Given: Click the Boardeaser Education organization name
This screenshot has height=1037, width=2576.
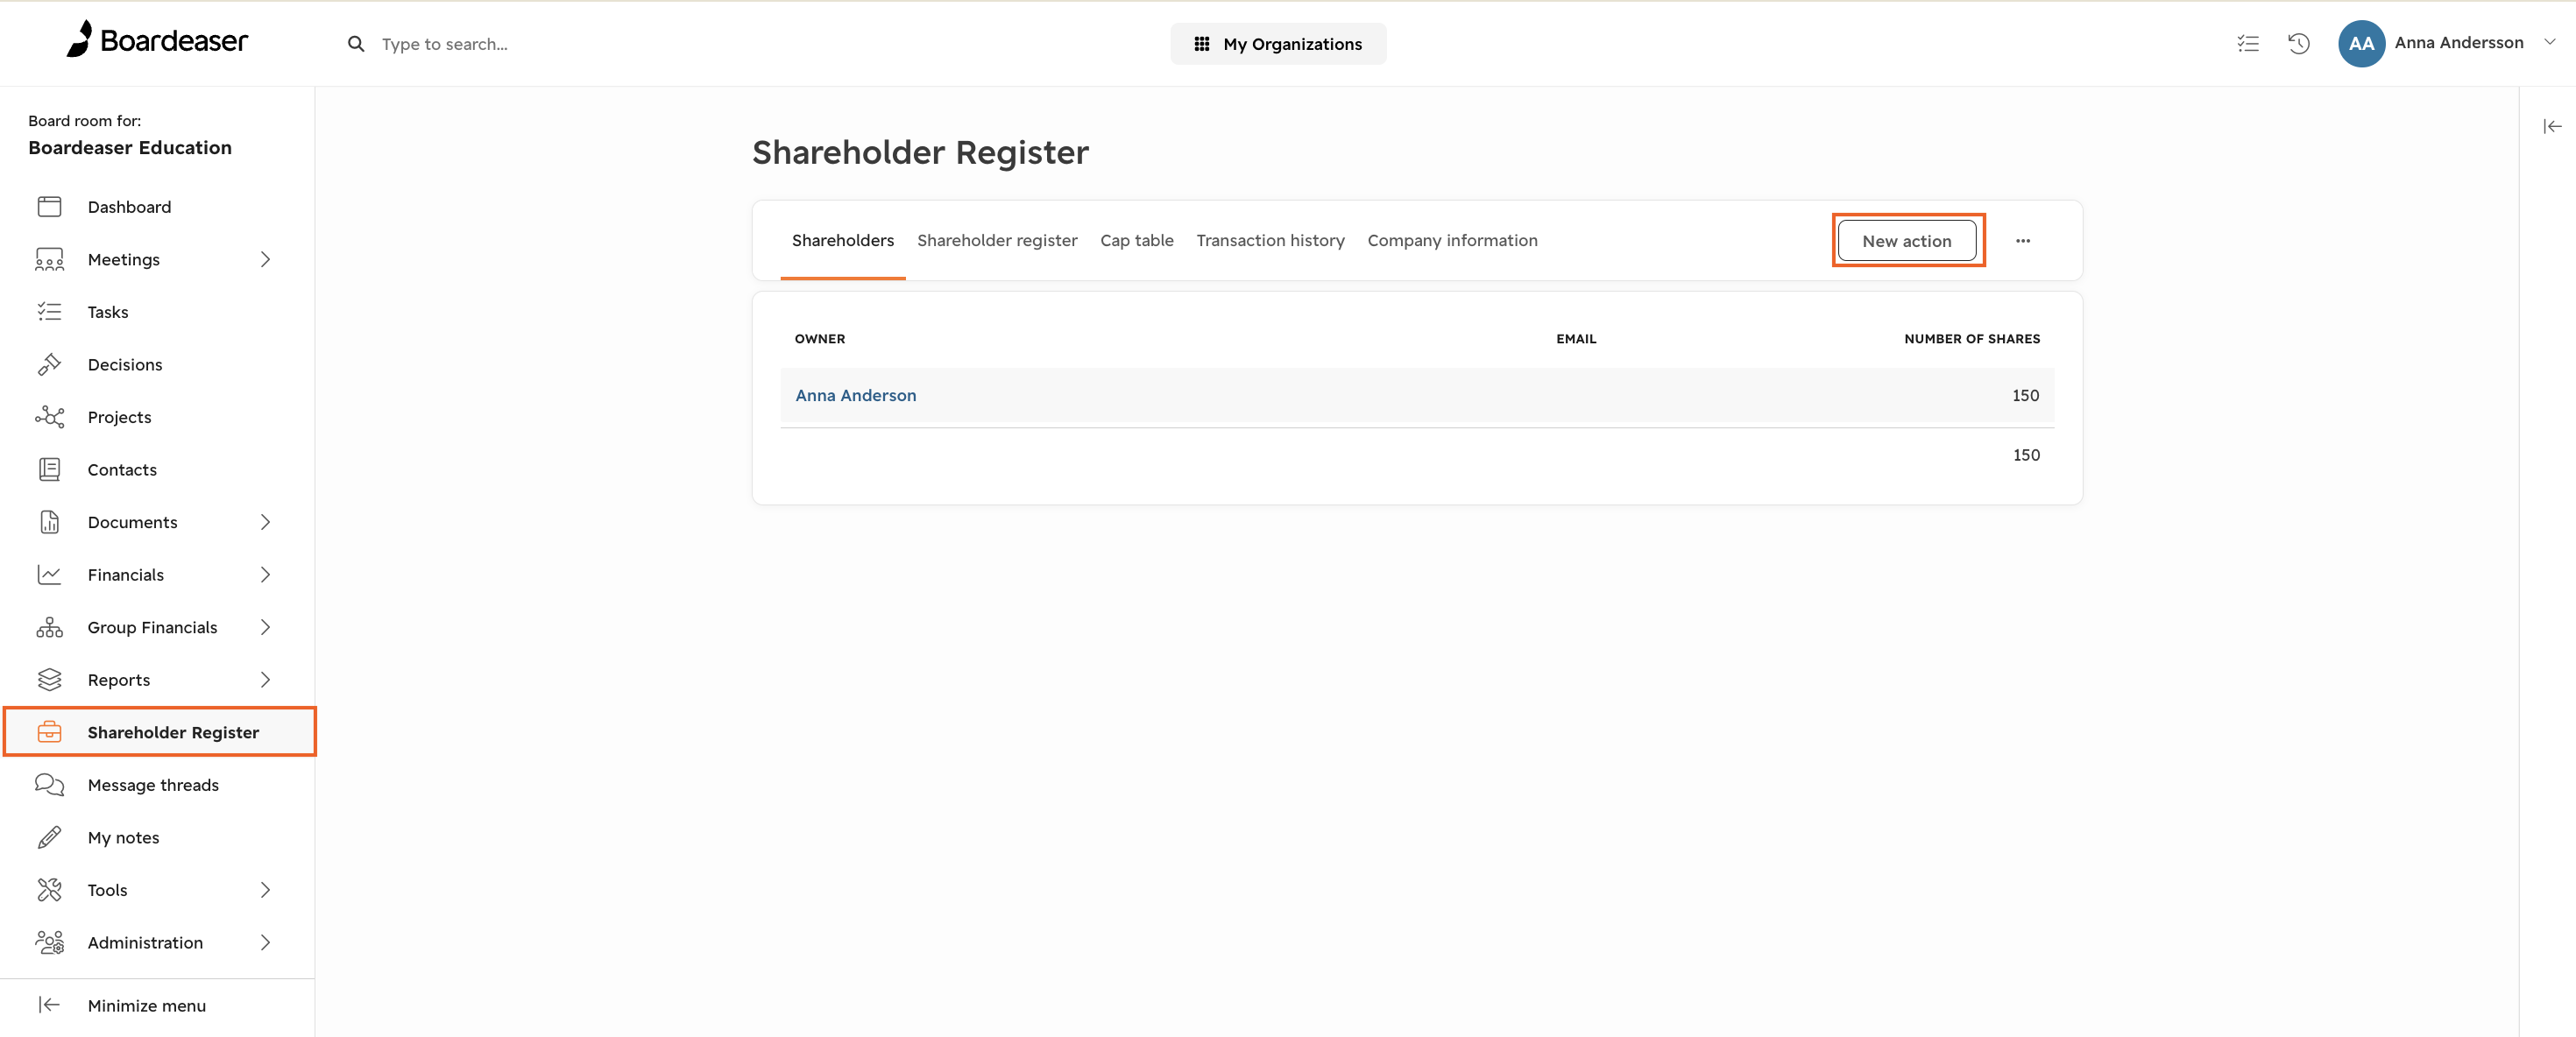Looking at the screenshot, I should point(130,148).
